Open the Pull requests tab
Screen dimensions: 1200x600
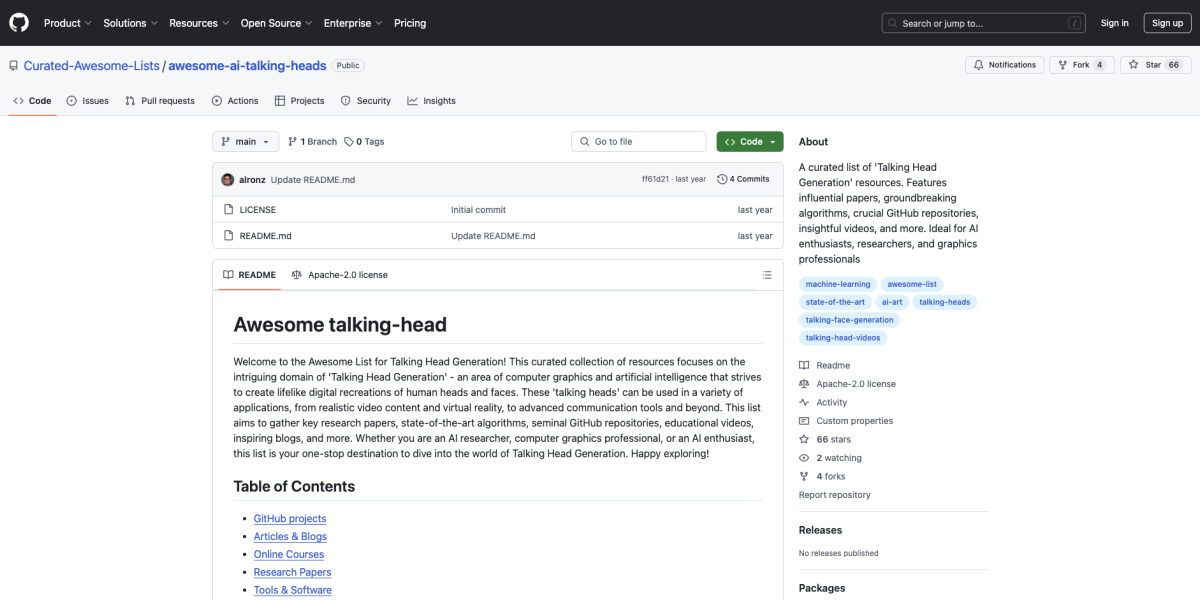(160, 101)
